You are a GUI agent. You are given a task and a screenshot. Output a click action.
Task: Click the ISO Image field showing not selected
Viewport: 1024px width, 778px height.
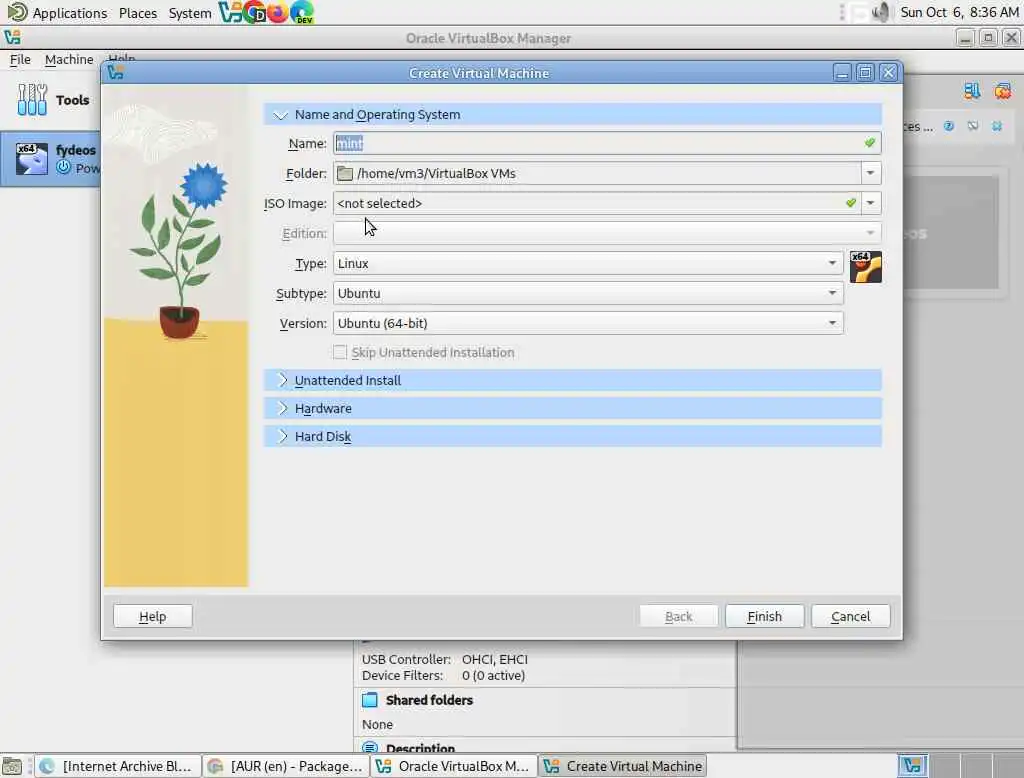pyautogui.click(x=596, y=203)
